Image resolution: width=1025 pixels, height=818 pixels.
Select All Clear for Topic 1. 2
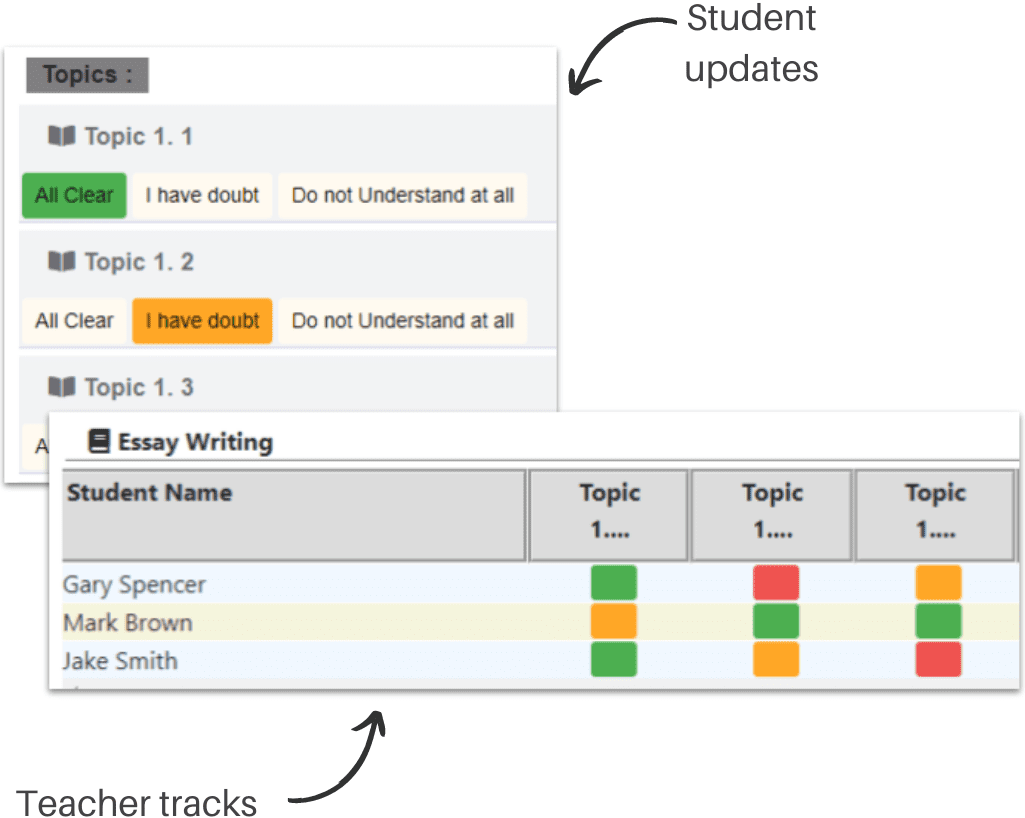(x=74, y=320)
